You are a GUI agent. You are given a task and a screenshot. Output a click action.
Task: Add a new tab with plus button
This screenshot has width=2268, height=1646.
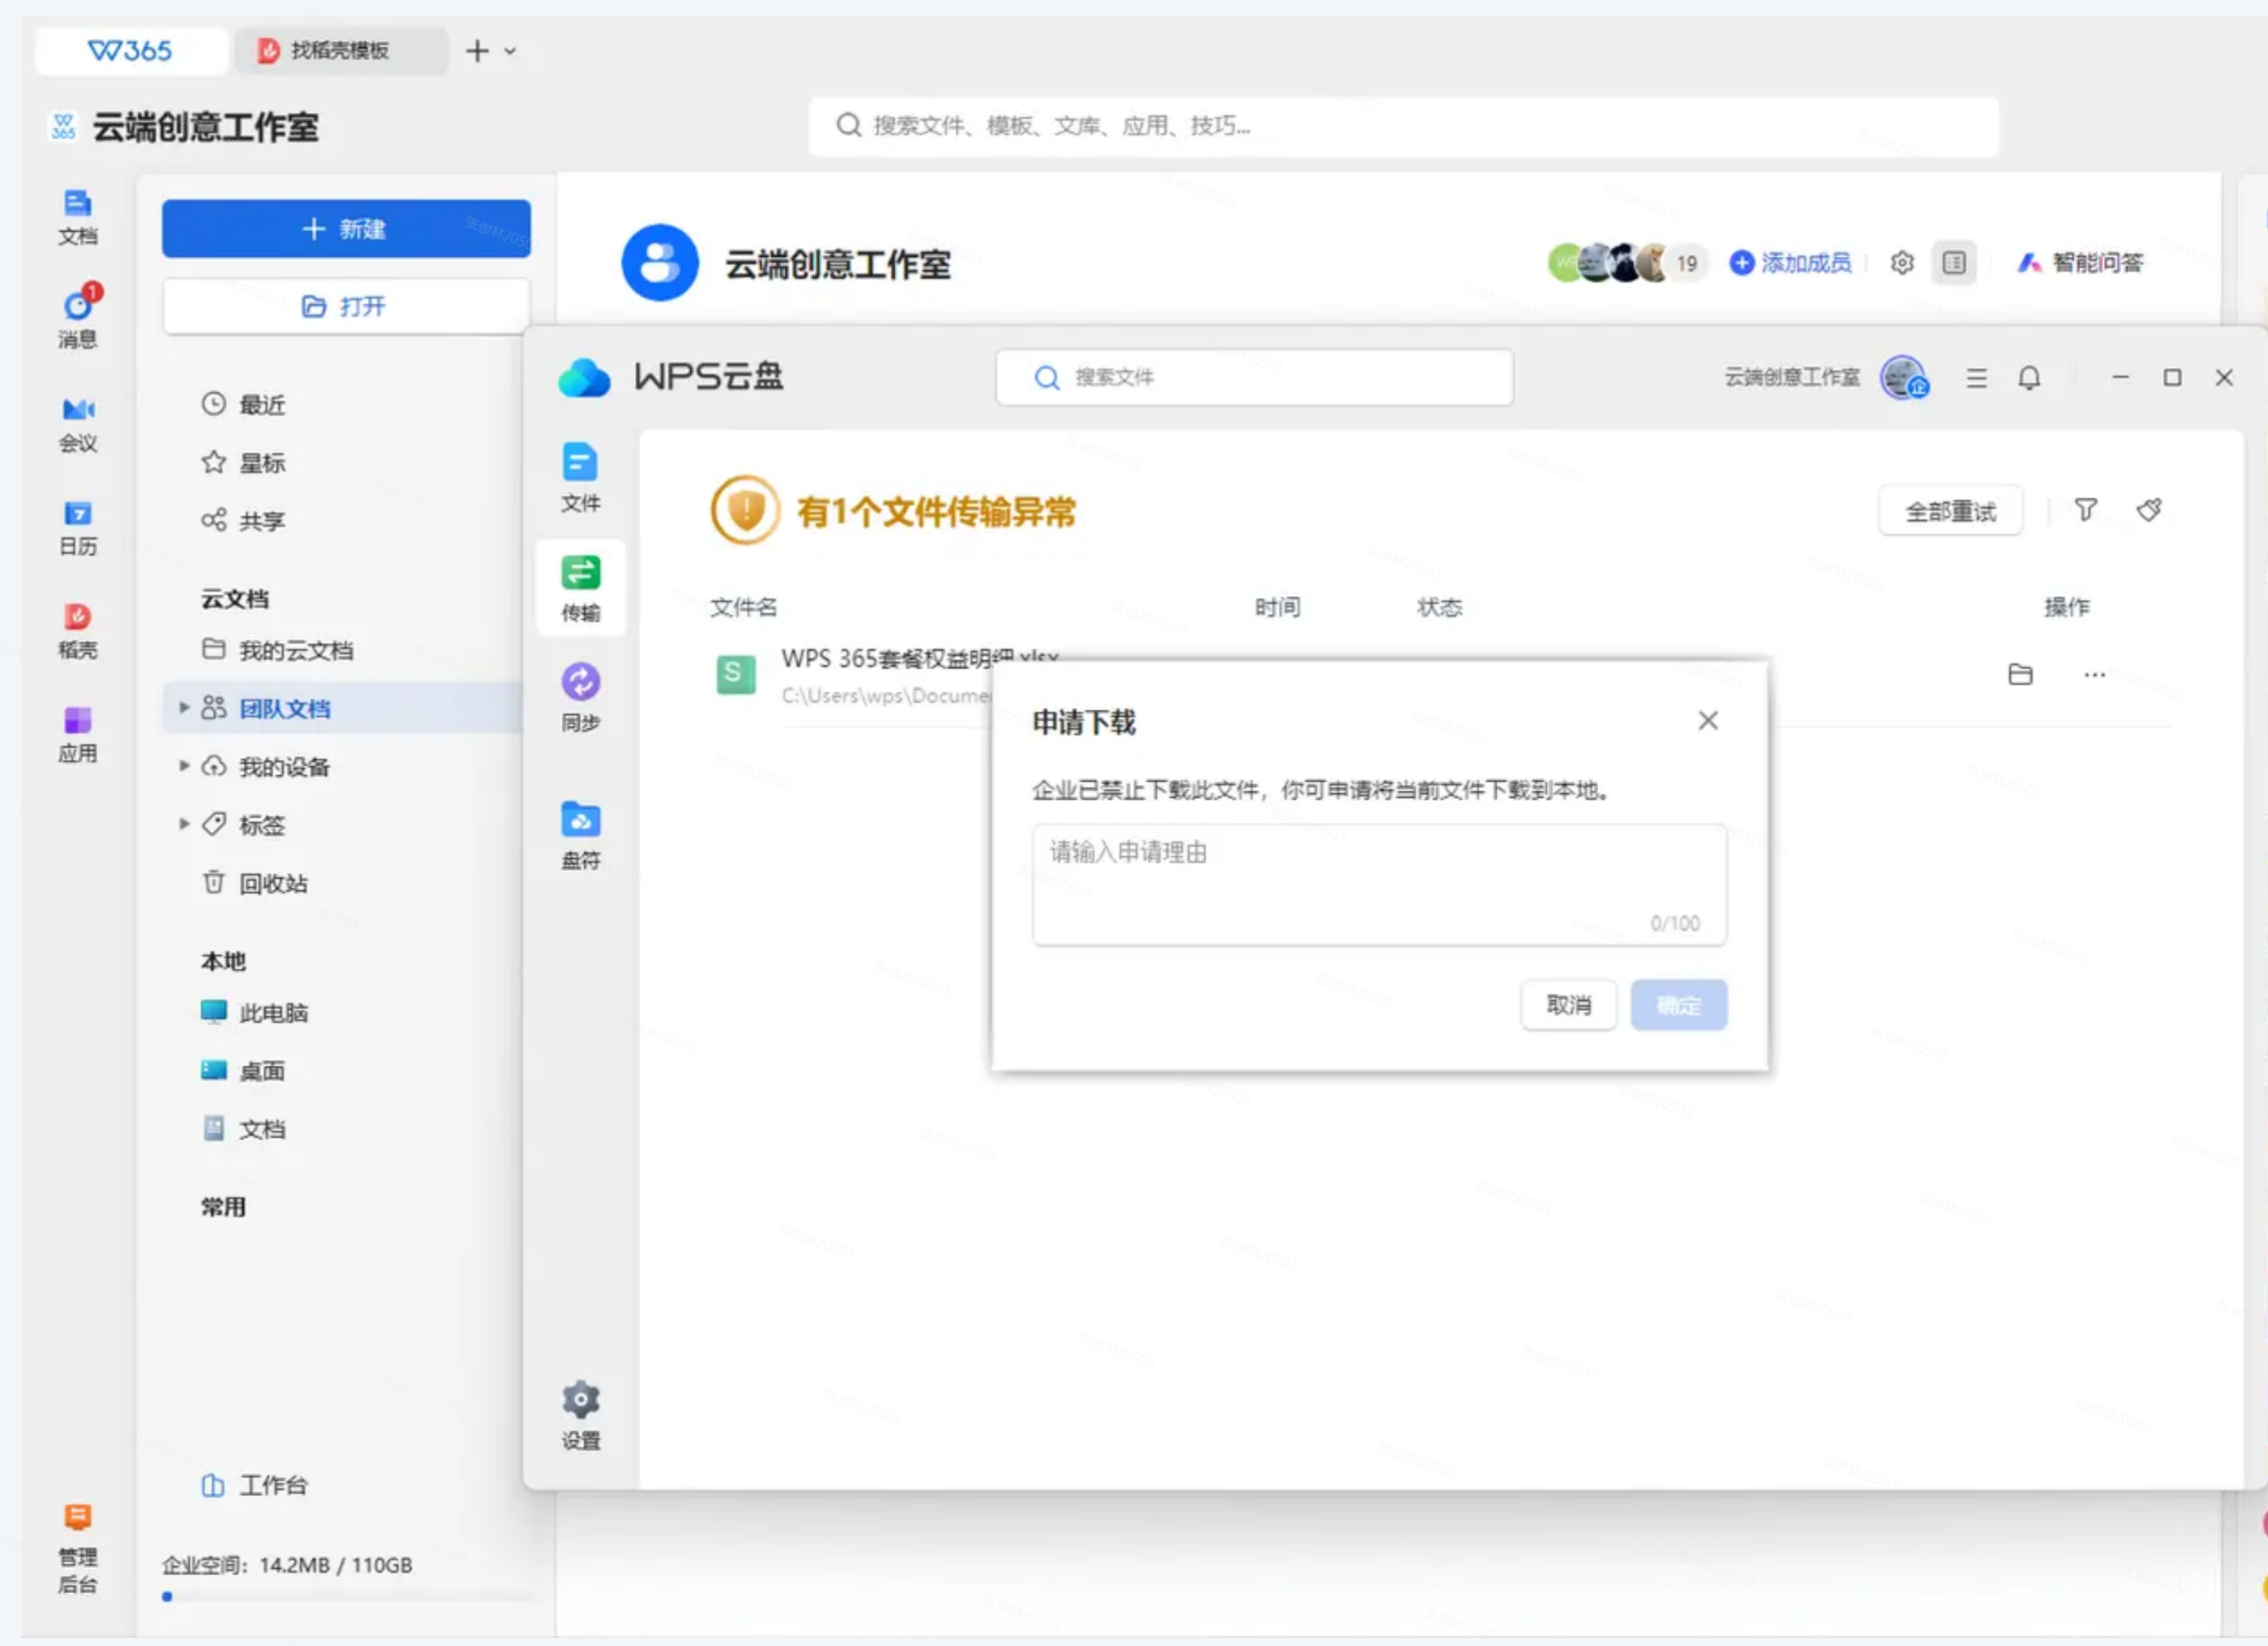(x=477, y=50)
